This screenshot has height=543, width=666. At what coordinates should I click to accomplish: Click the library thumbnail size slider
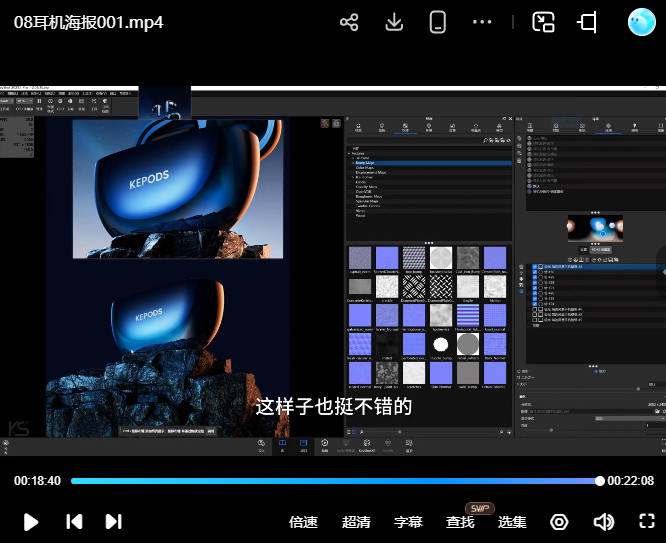tap(399, 432)
